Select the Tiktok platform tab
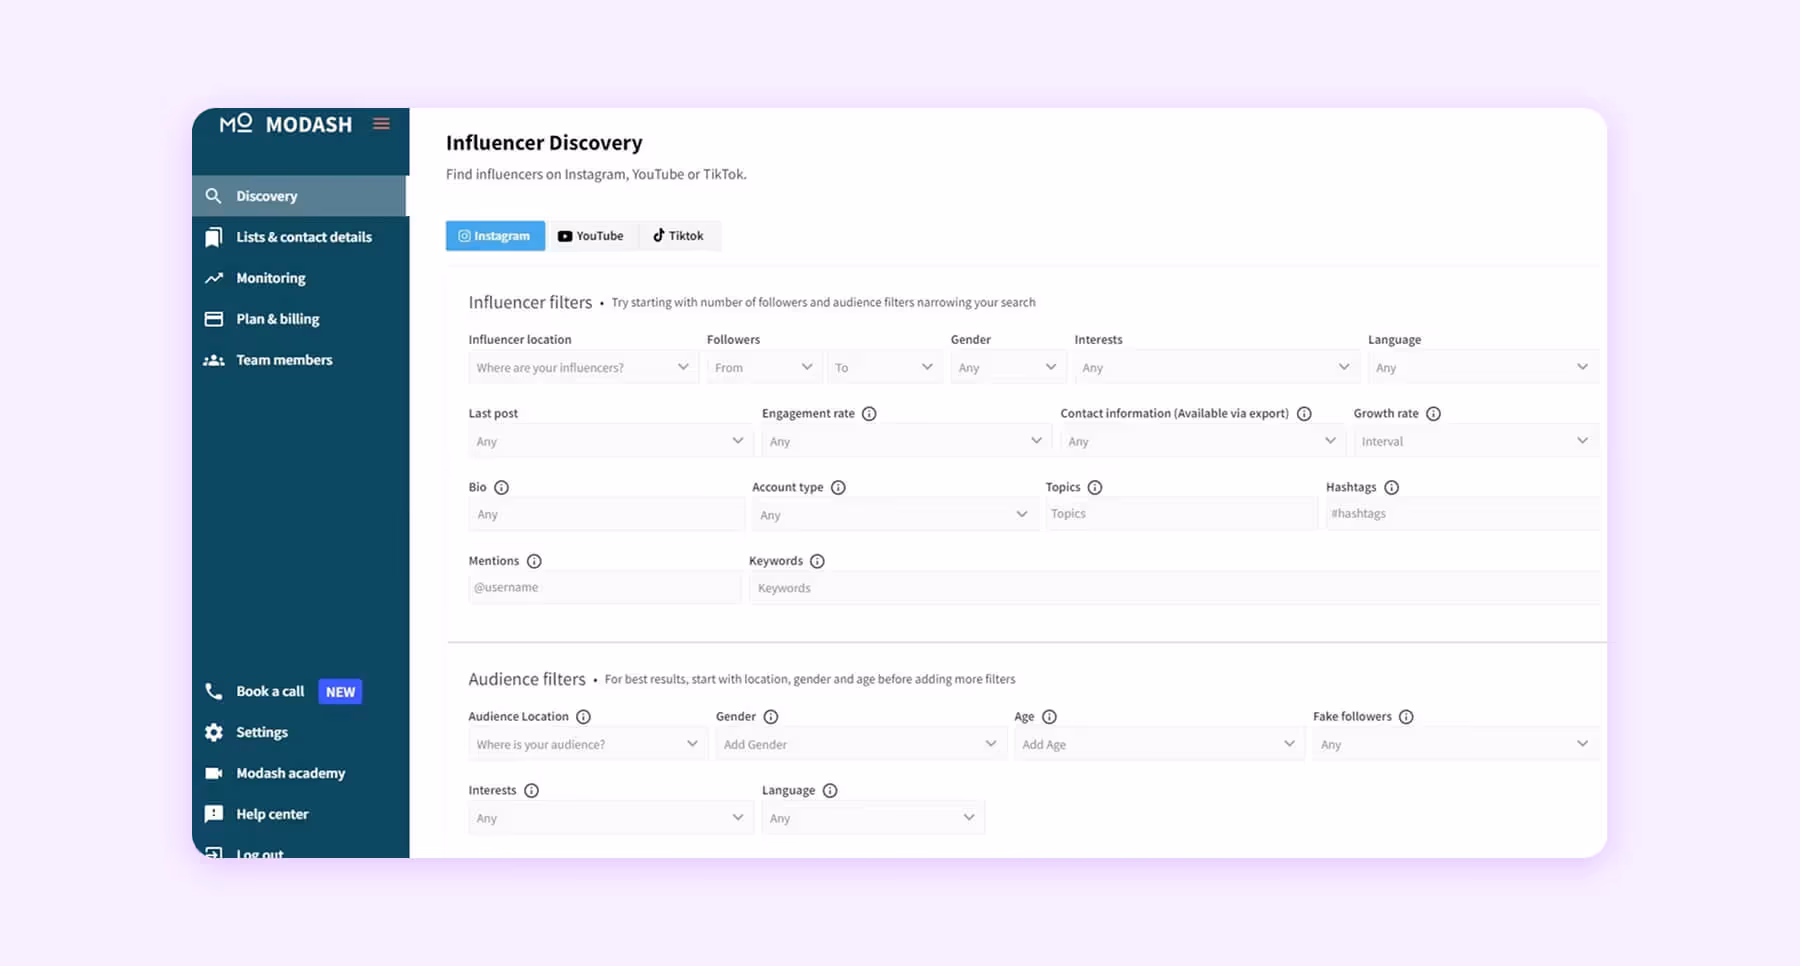 click(680, 235)
